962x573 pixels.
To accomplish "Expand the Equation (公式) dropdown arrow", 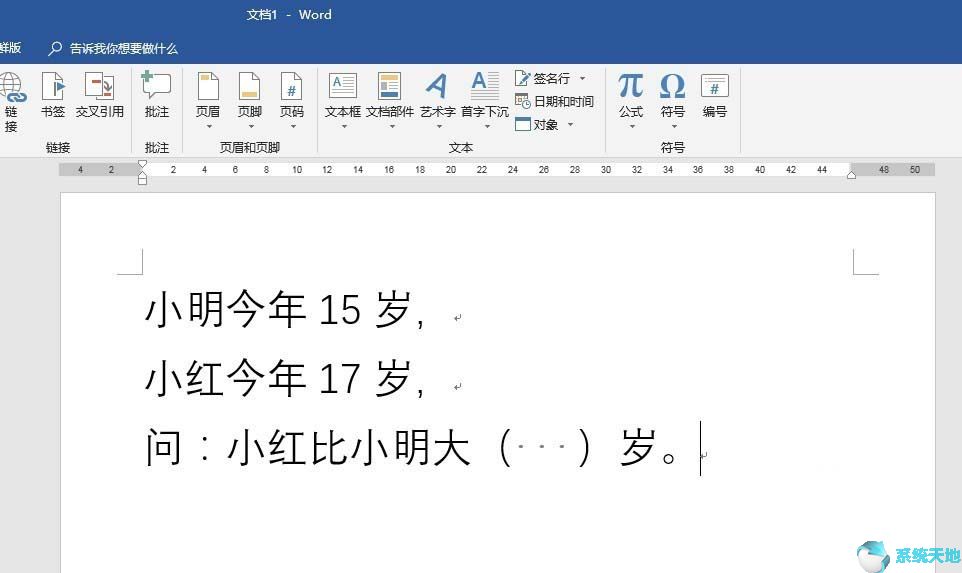I will point(632,126).
